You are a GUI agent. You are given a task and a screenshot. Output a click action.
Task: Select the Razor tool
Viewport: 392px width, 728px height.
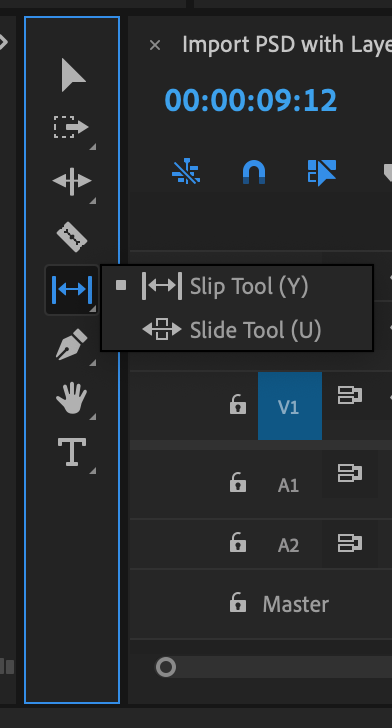coord(72,237)
